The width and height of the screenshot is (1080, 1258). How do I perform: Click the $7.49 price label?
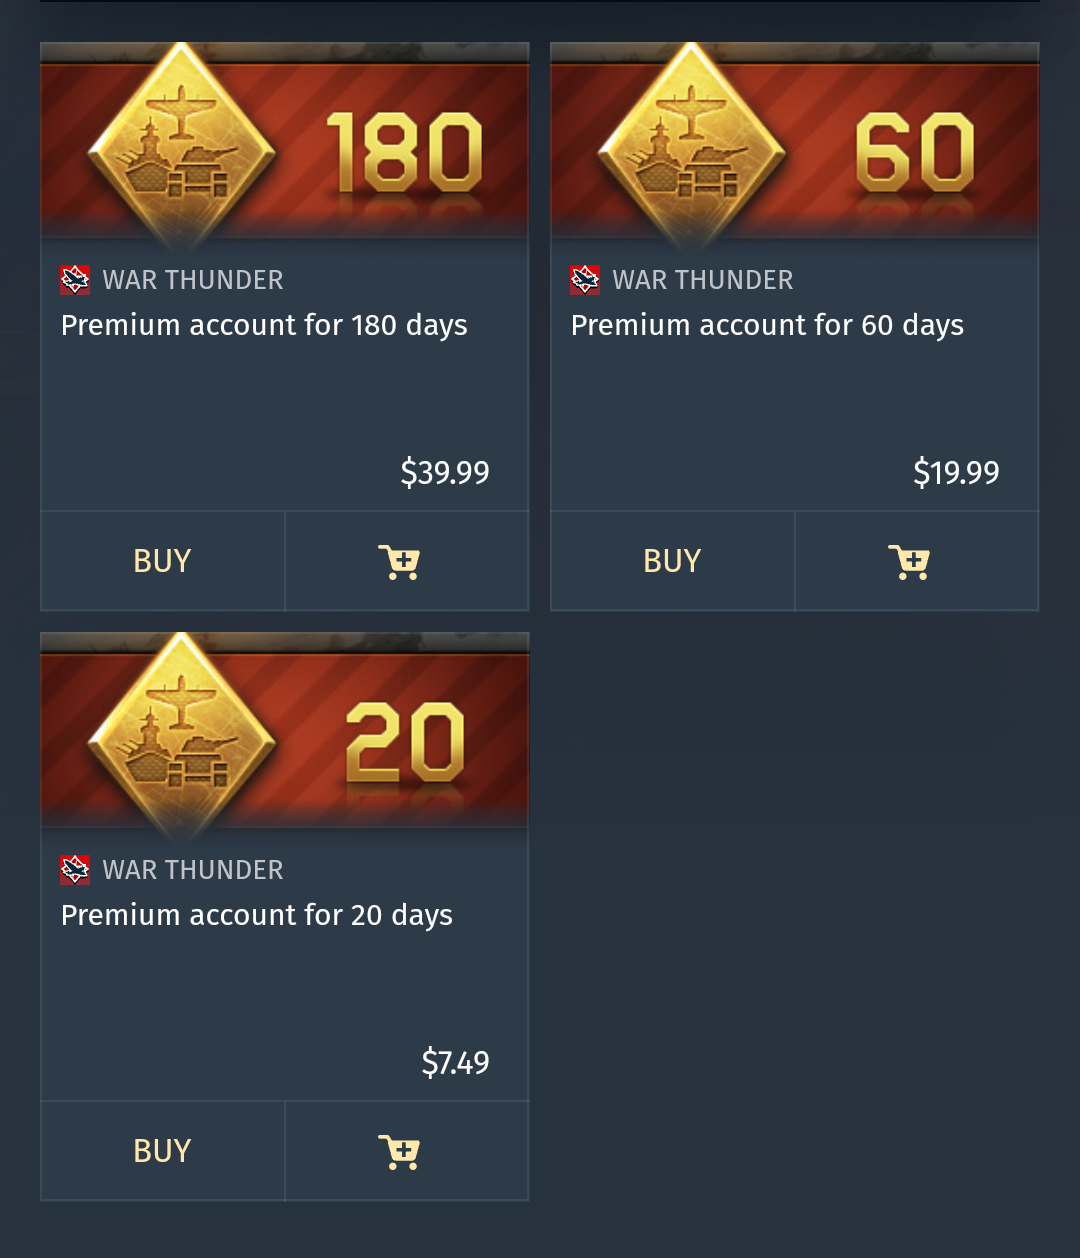[x=455, y=1062]
